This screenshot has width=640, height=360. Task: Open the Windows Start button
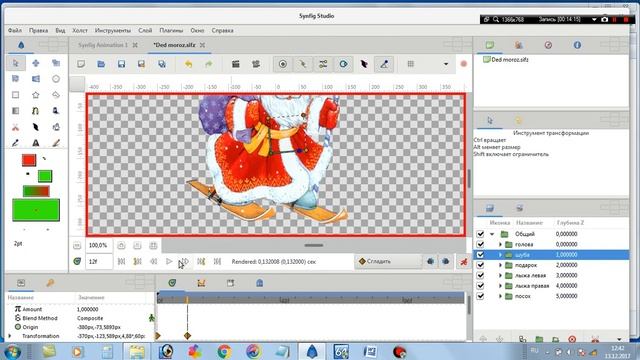[x=12, y=351]
